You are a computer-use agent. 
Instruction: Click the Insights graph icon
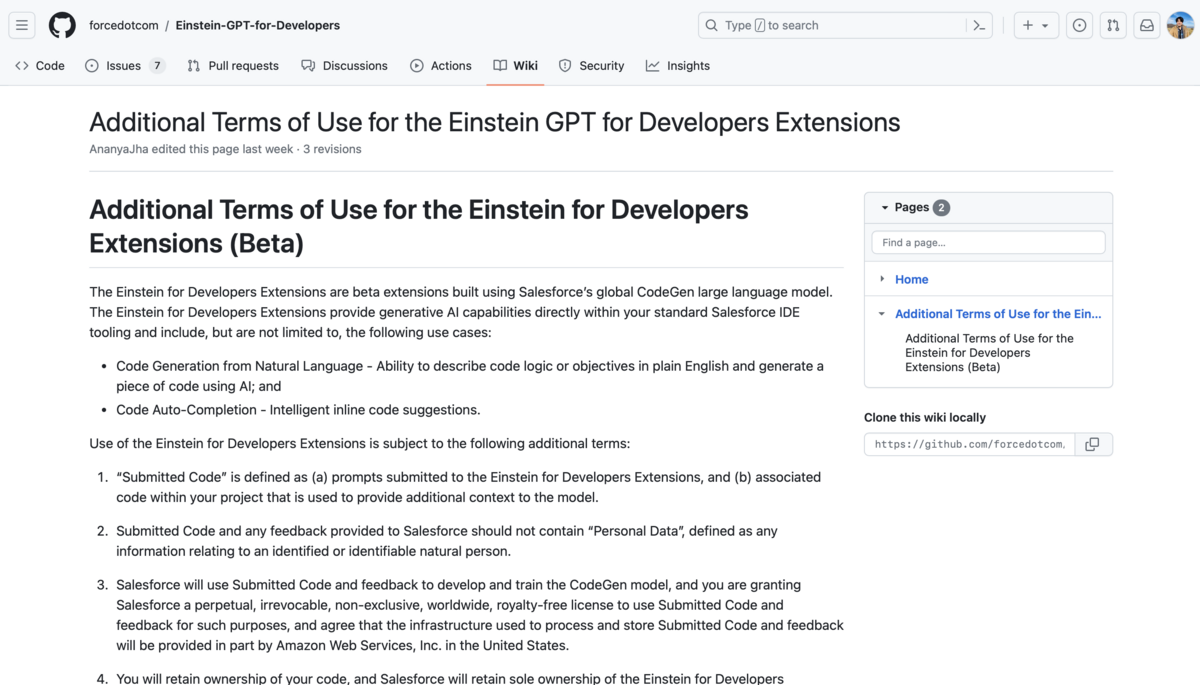(x=653, y=65)
